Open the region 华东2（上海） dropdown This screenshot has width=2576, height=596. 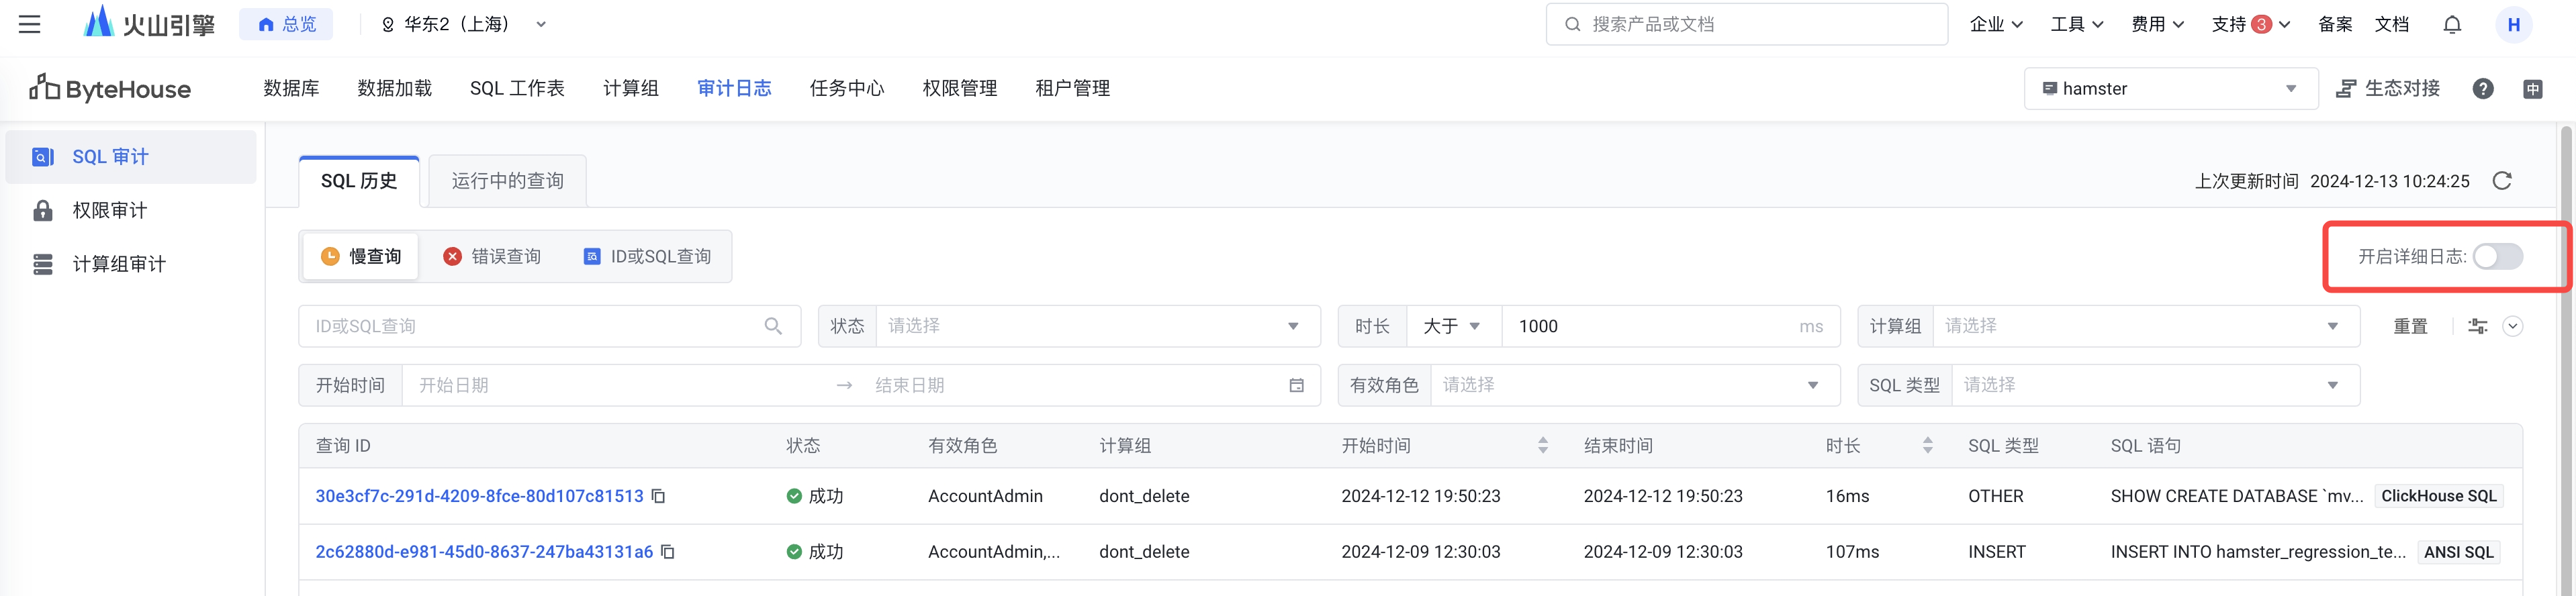[464, 24]
